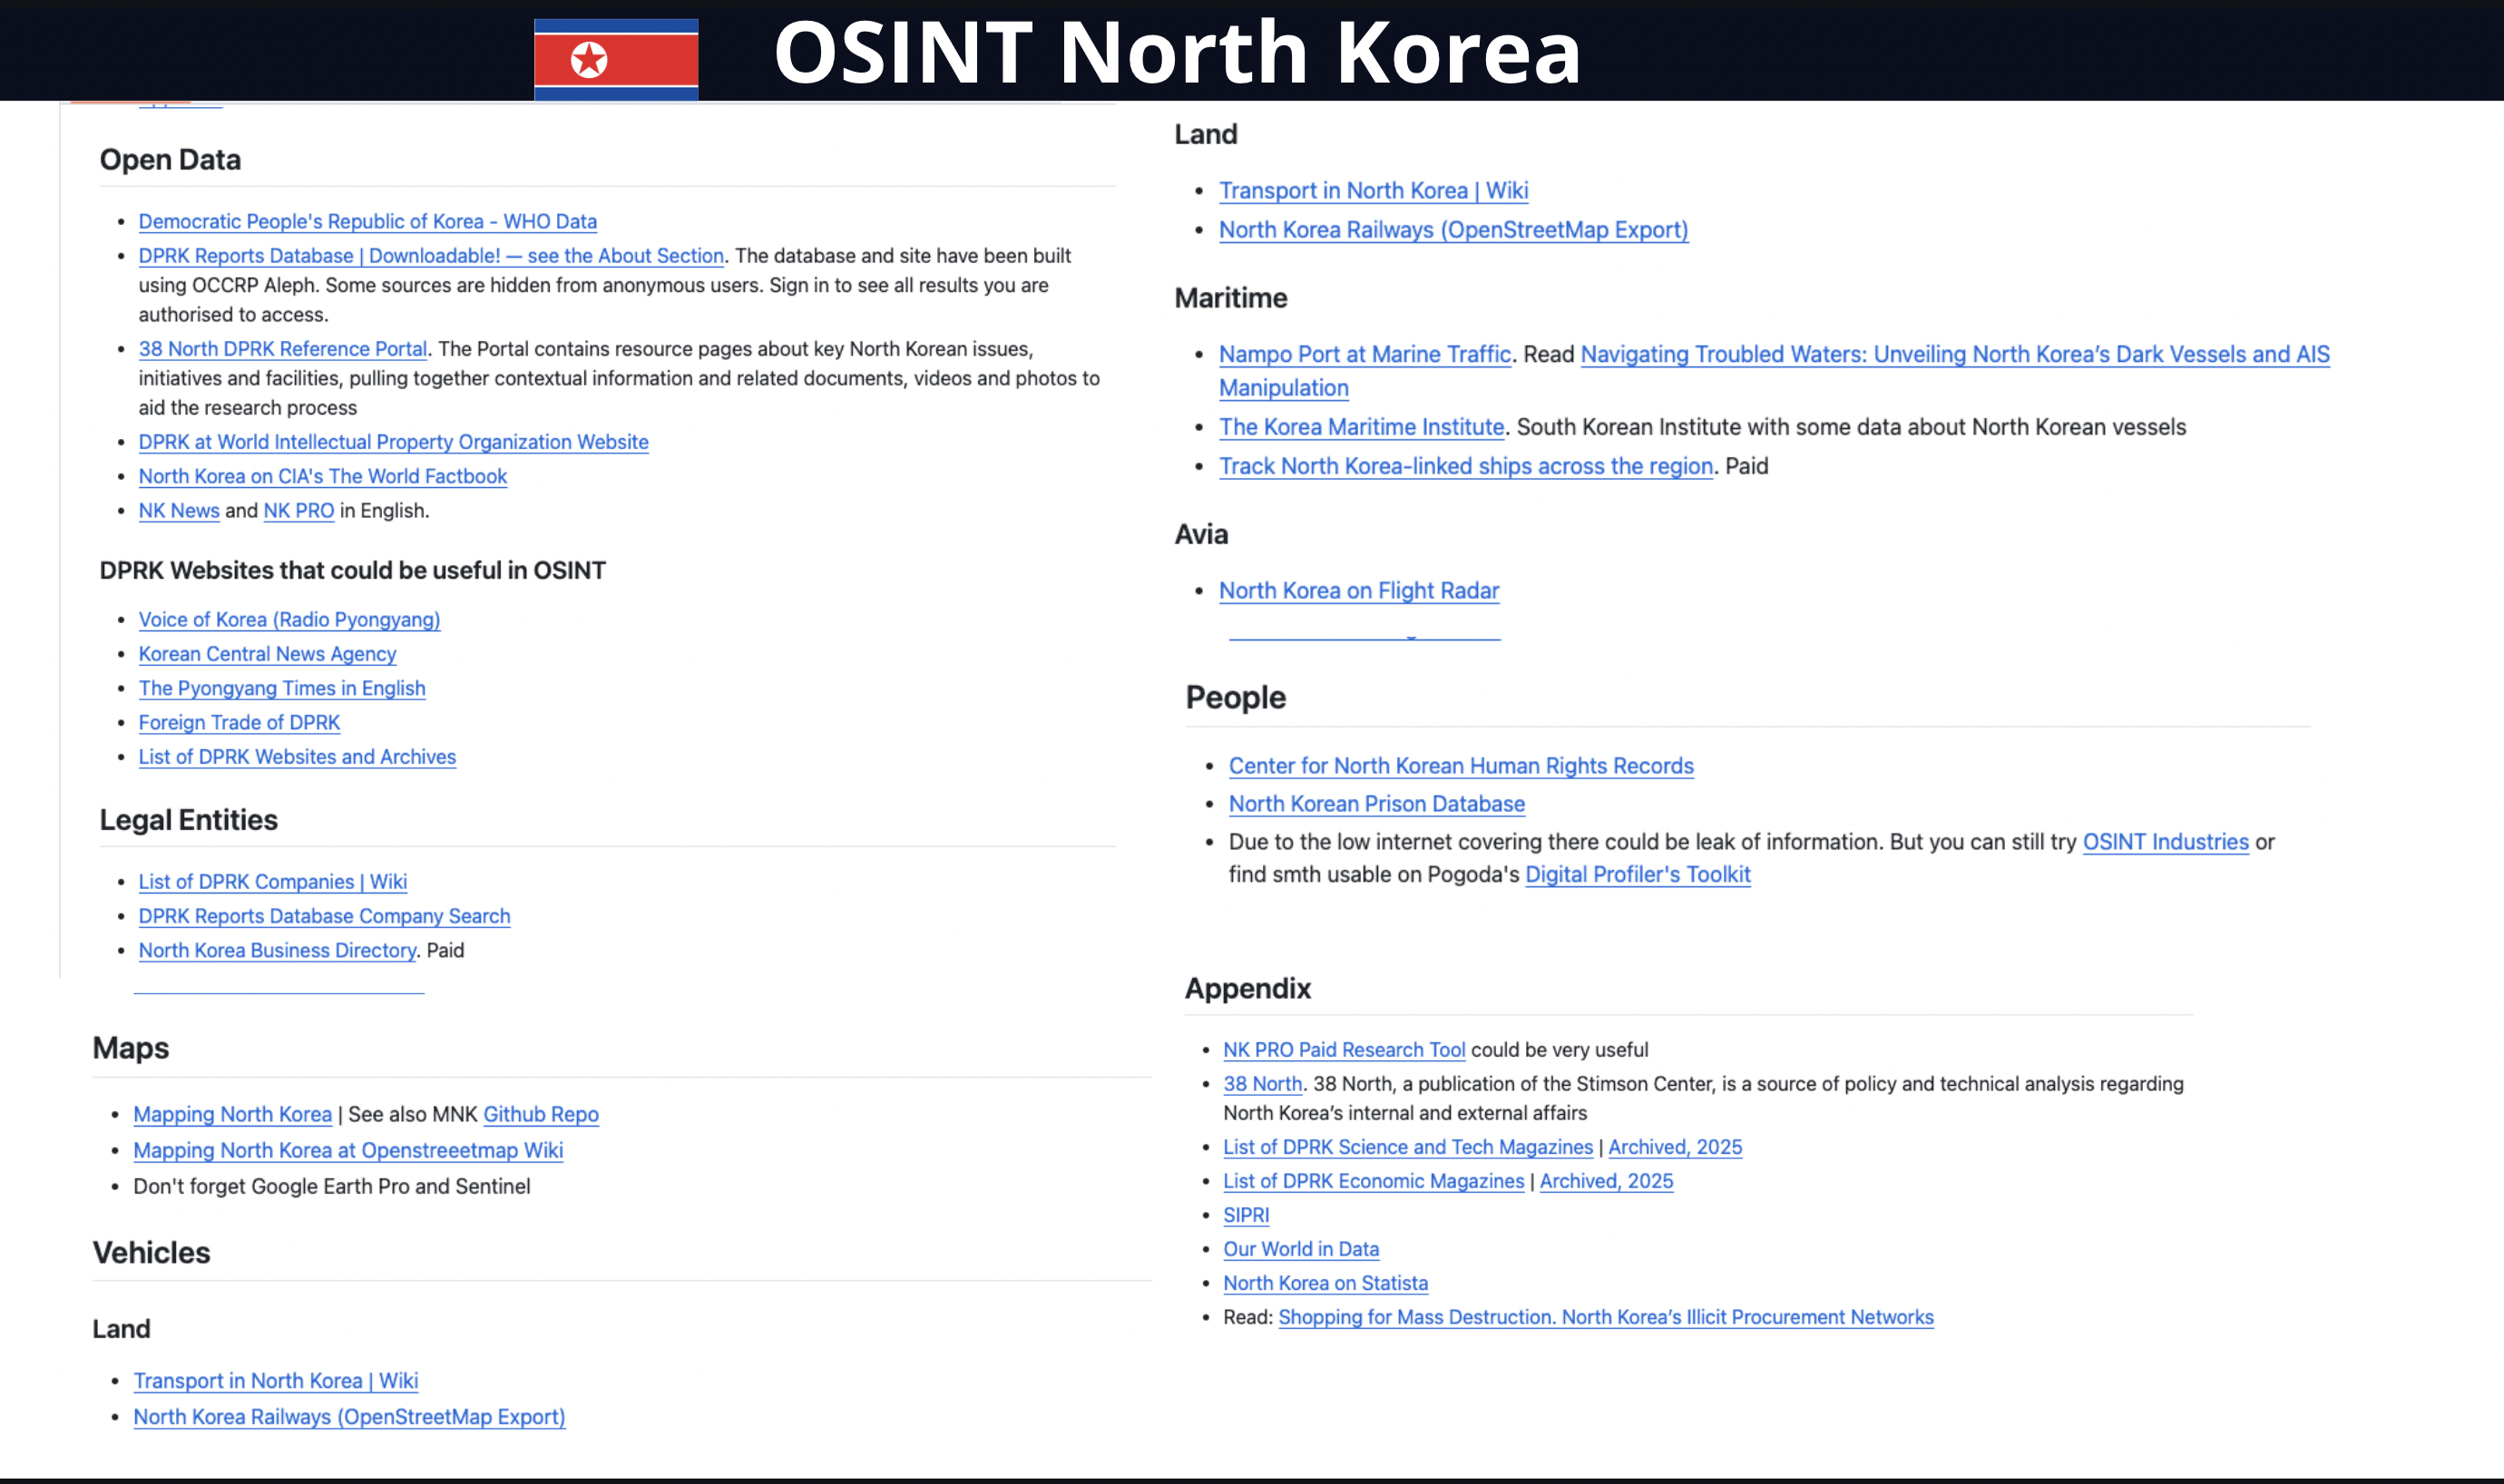Open List of DPRK Economic Magazines

point(1373,1180)
